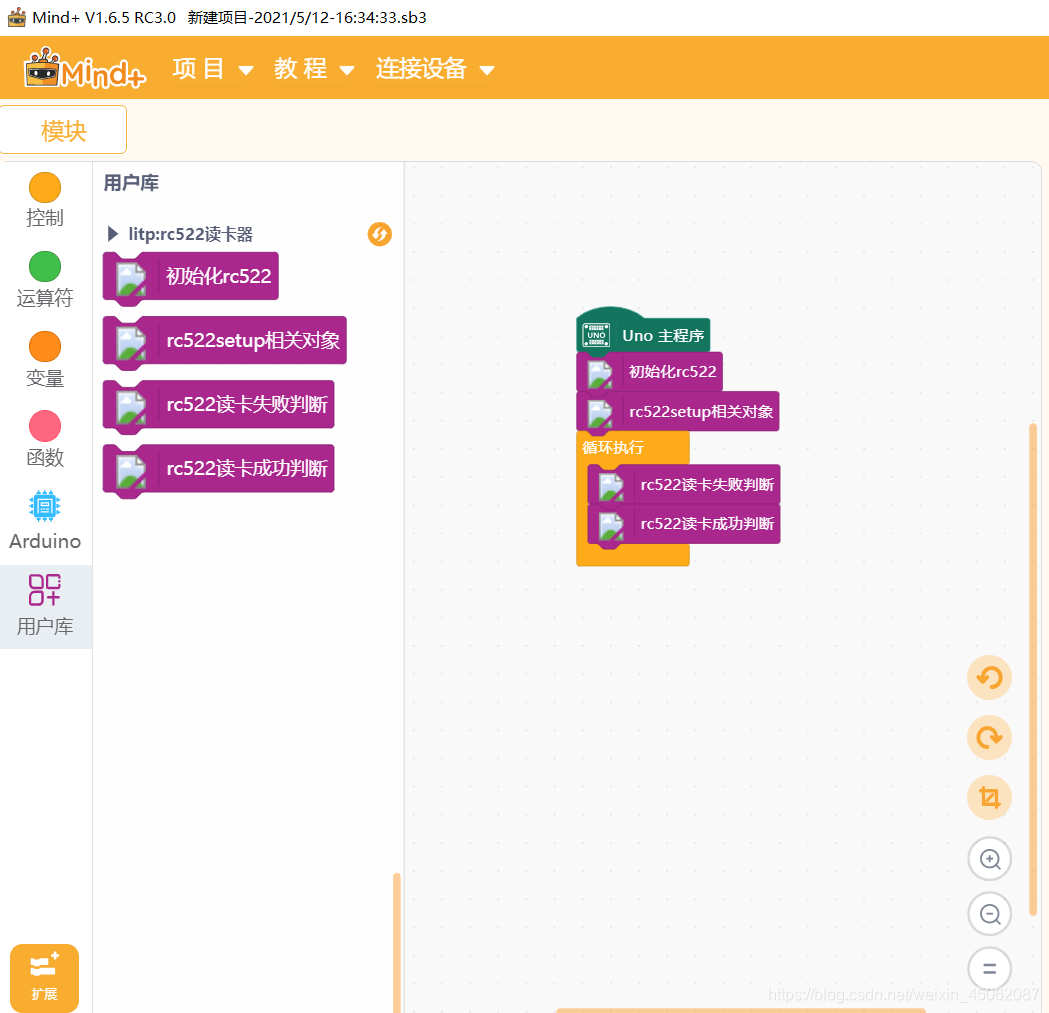Click the image icon on palette 初始化rc522
The height and width of the screenshot is (1013, 1049).
tap(131, 278)
